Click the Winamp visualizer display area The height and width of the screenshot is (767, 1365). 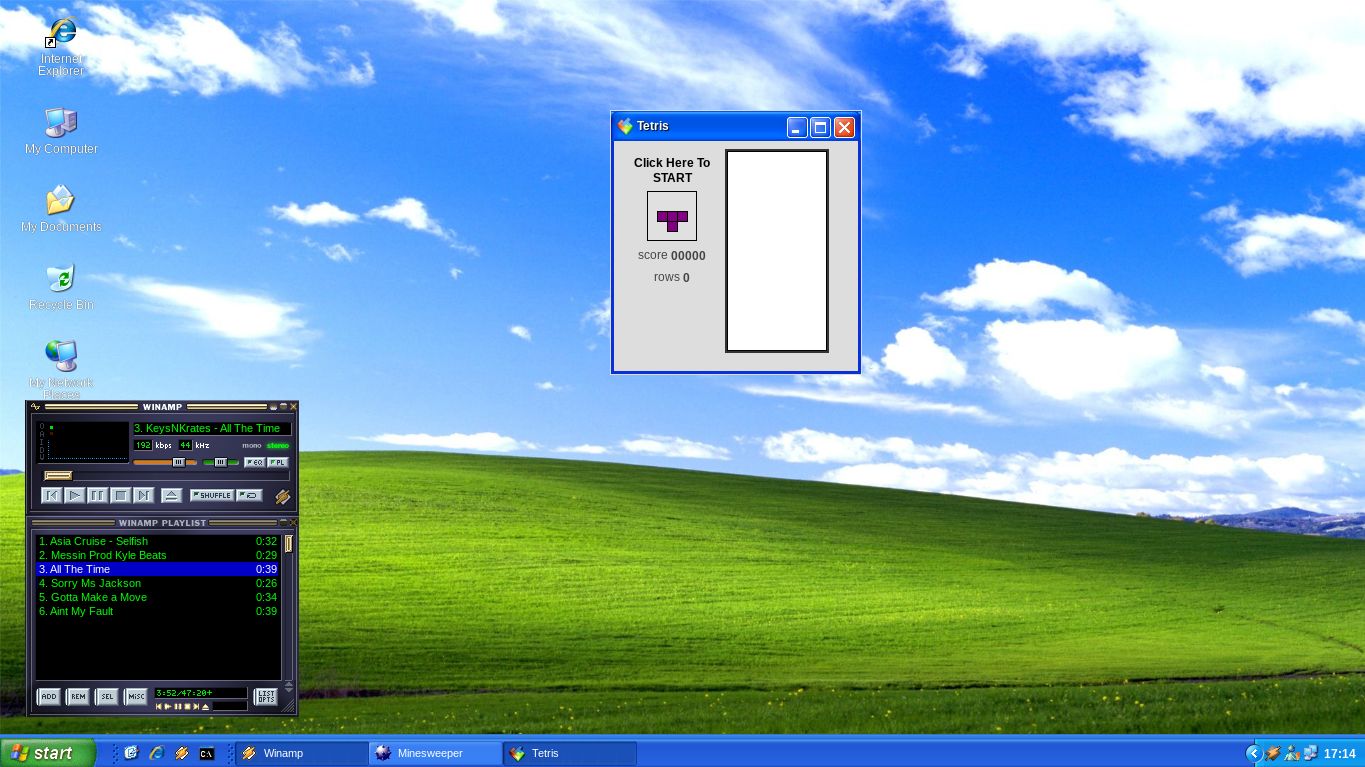pos(84,441)
